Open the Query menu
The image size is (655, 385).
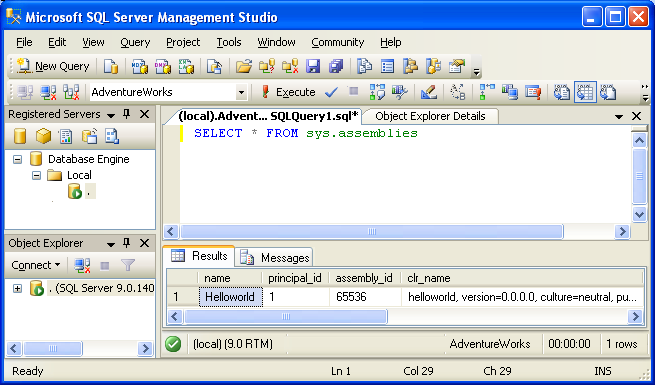point(135,42)
